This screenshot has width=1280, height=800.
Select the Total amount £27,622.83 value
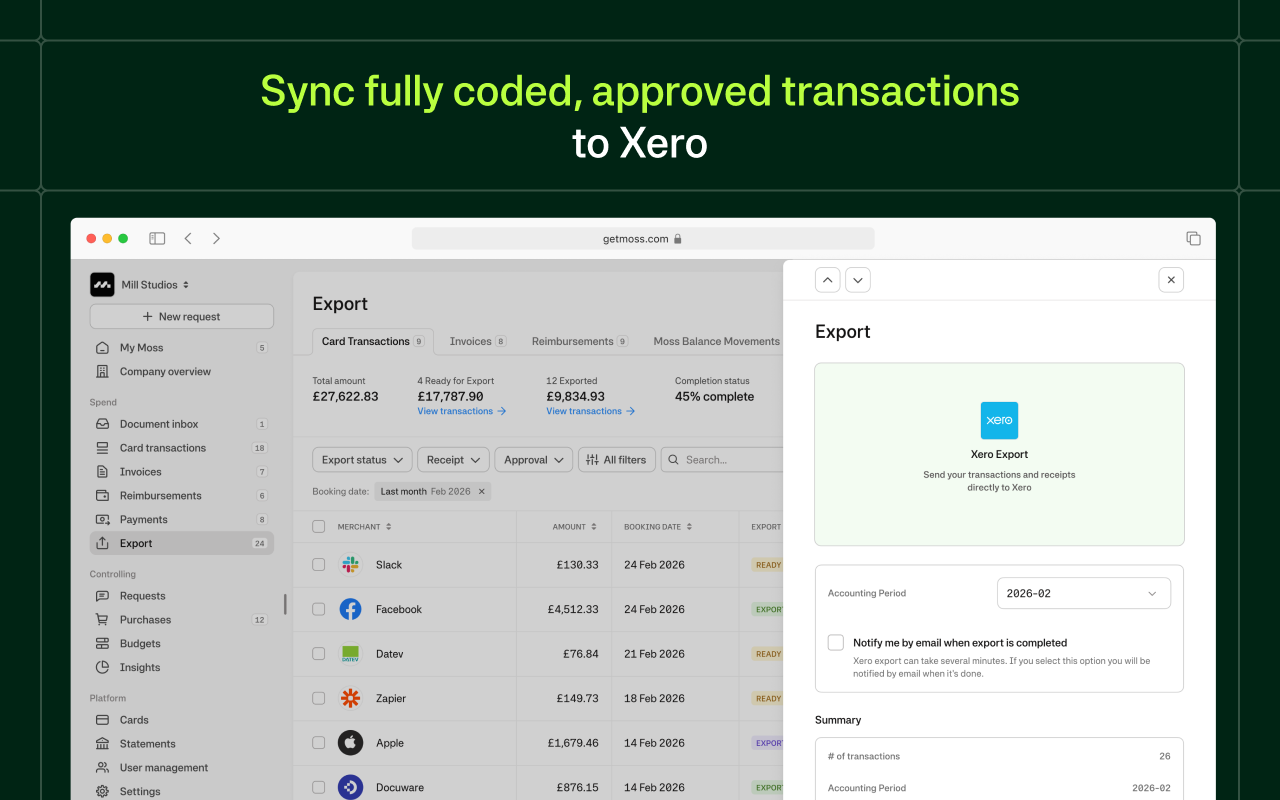(x=345, y=397)
